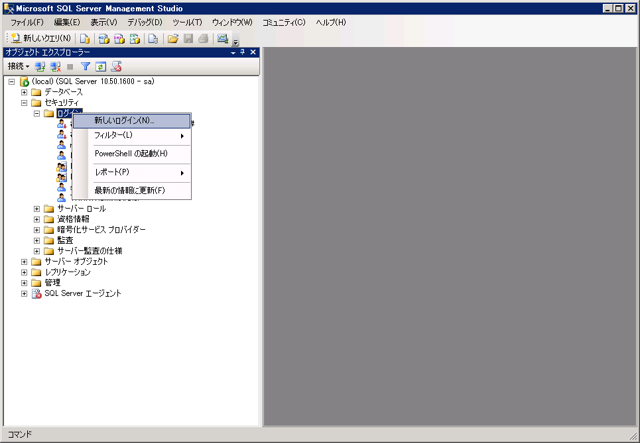Click the save disk icon in toolbar
The height and width of the screenshot is (443, 640).
point(188,39)
